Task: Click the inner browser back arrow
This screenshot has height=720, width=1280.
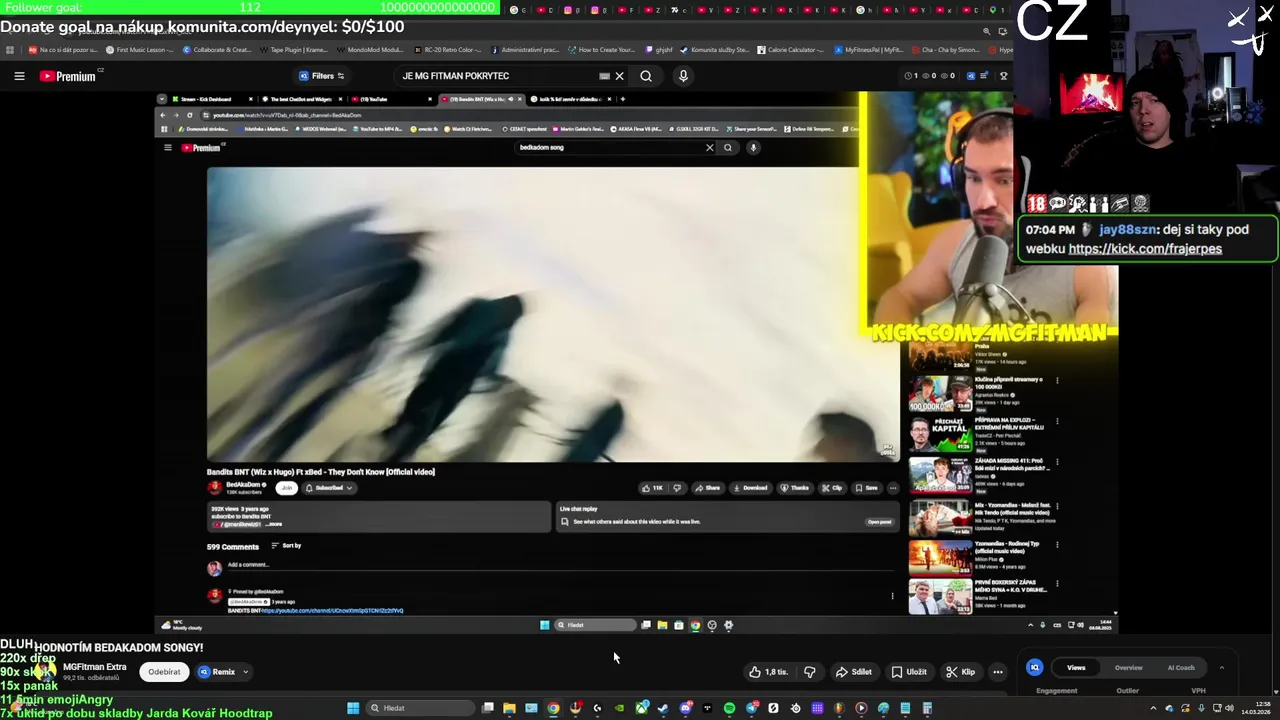Action: pyautogui.click(x=163, y=115)
